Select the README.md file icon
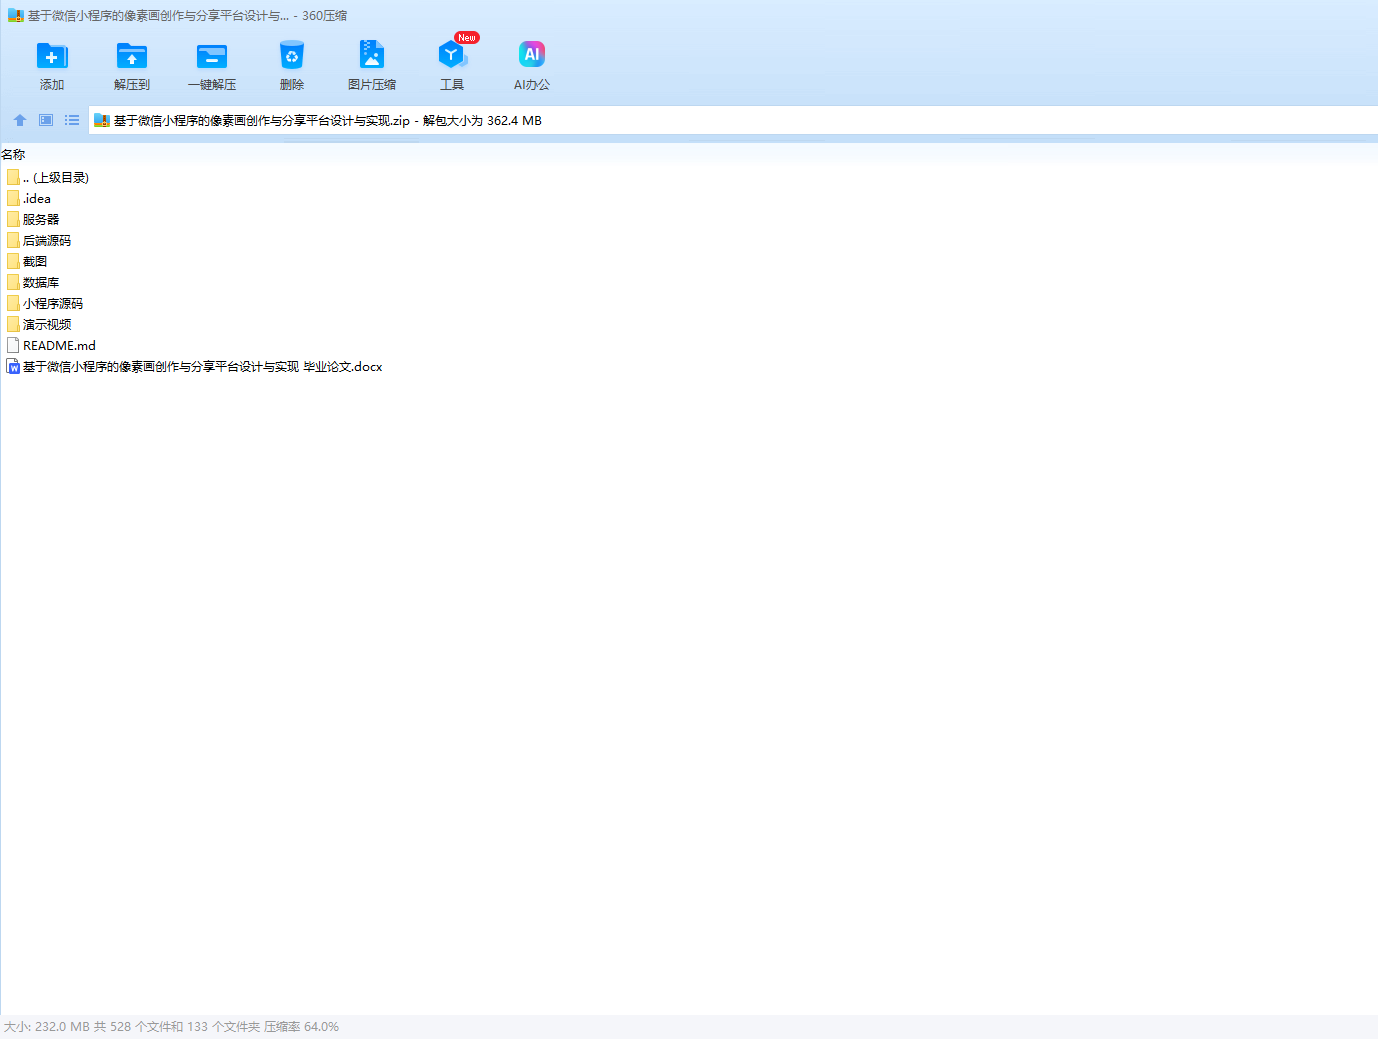The image size is (1378, 1039). point(13,345)
